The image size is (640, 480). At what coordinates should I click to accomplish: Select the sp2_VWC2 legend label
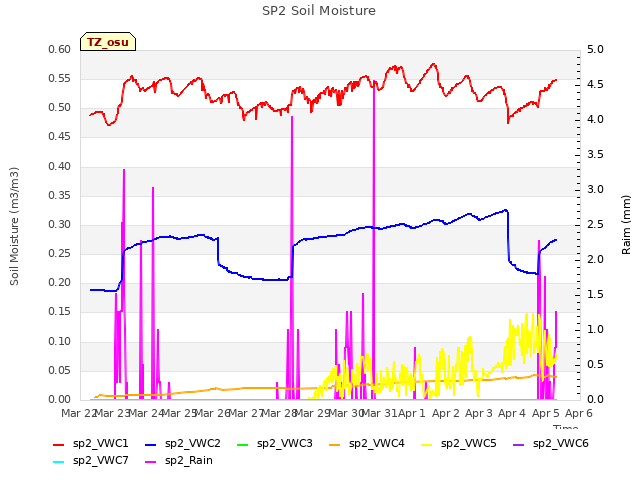193,443
